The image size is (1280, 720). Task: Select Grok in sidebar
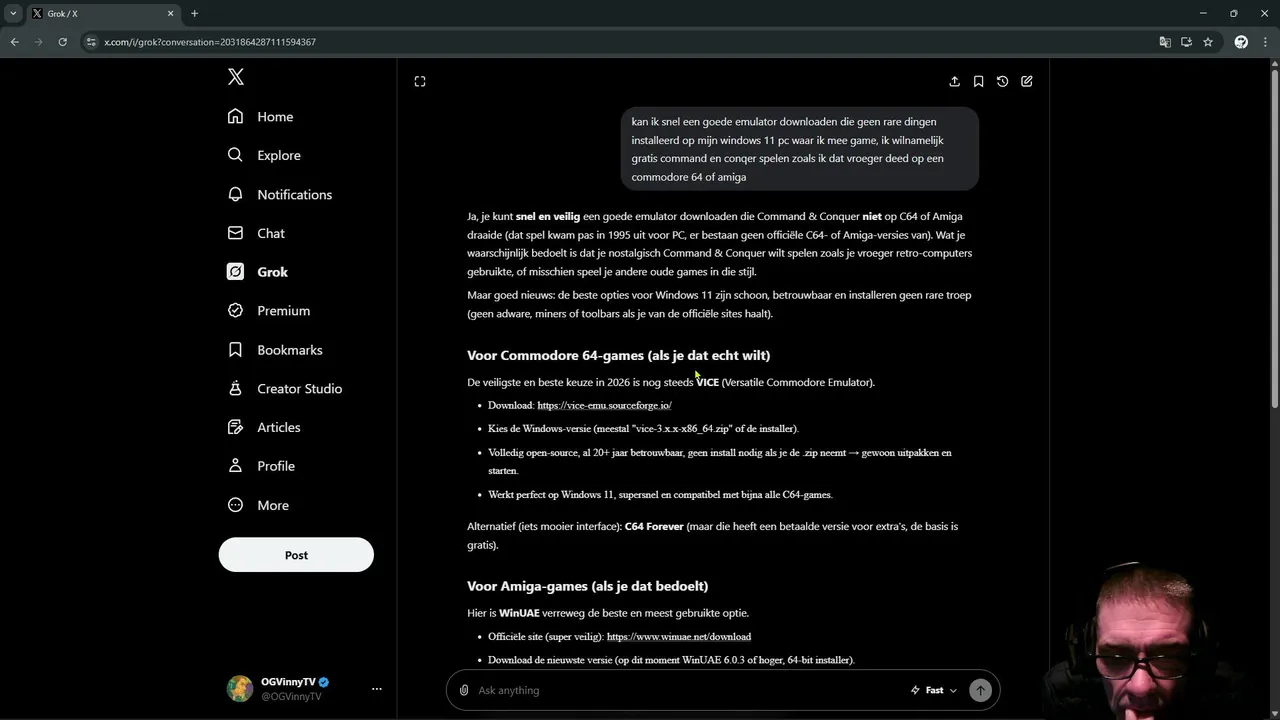[x=257, y=272]
